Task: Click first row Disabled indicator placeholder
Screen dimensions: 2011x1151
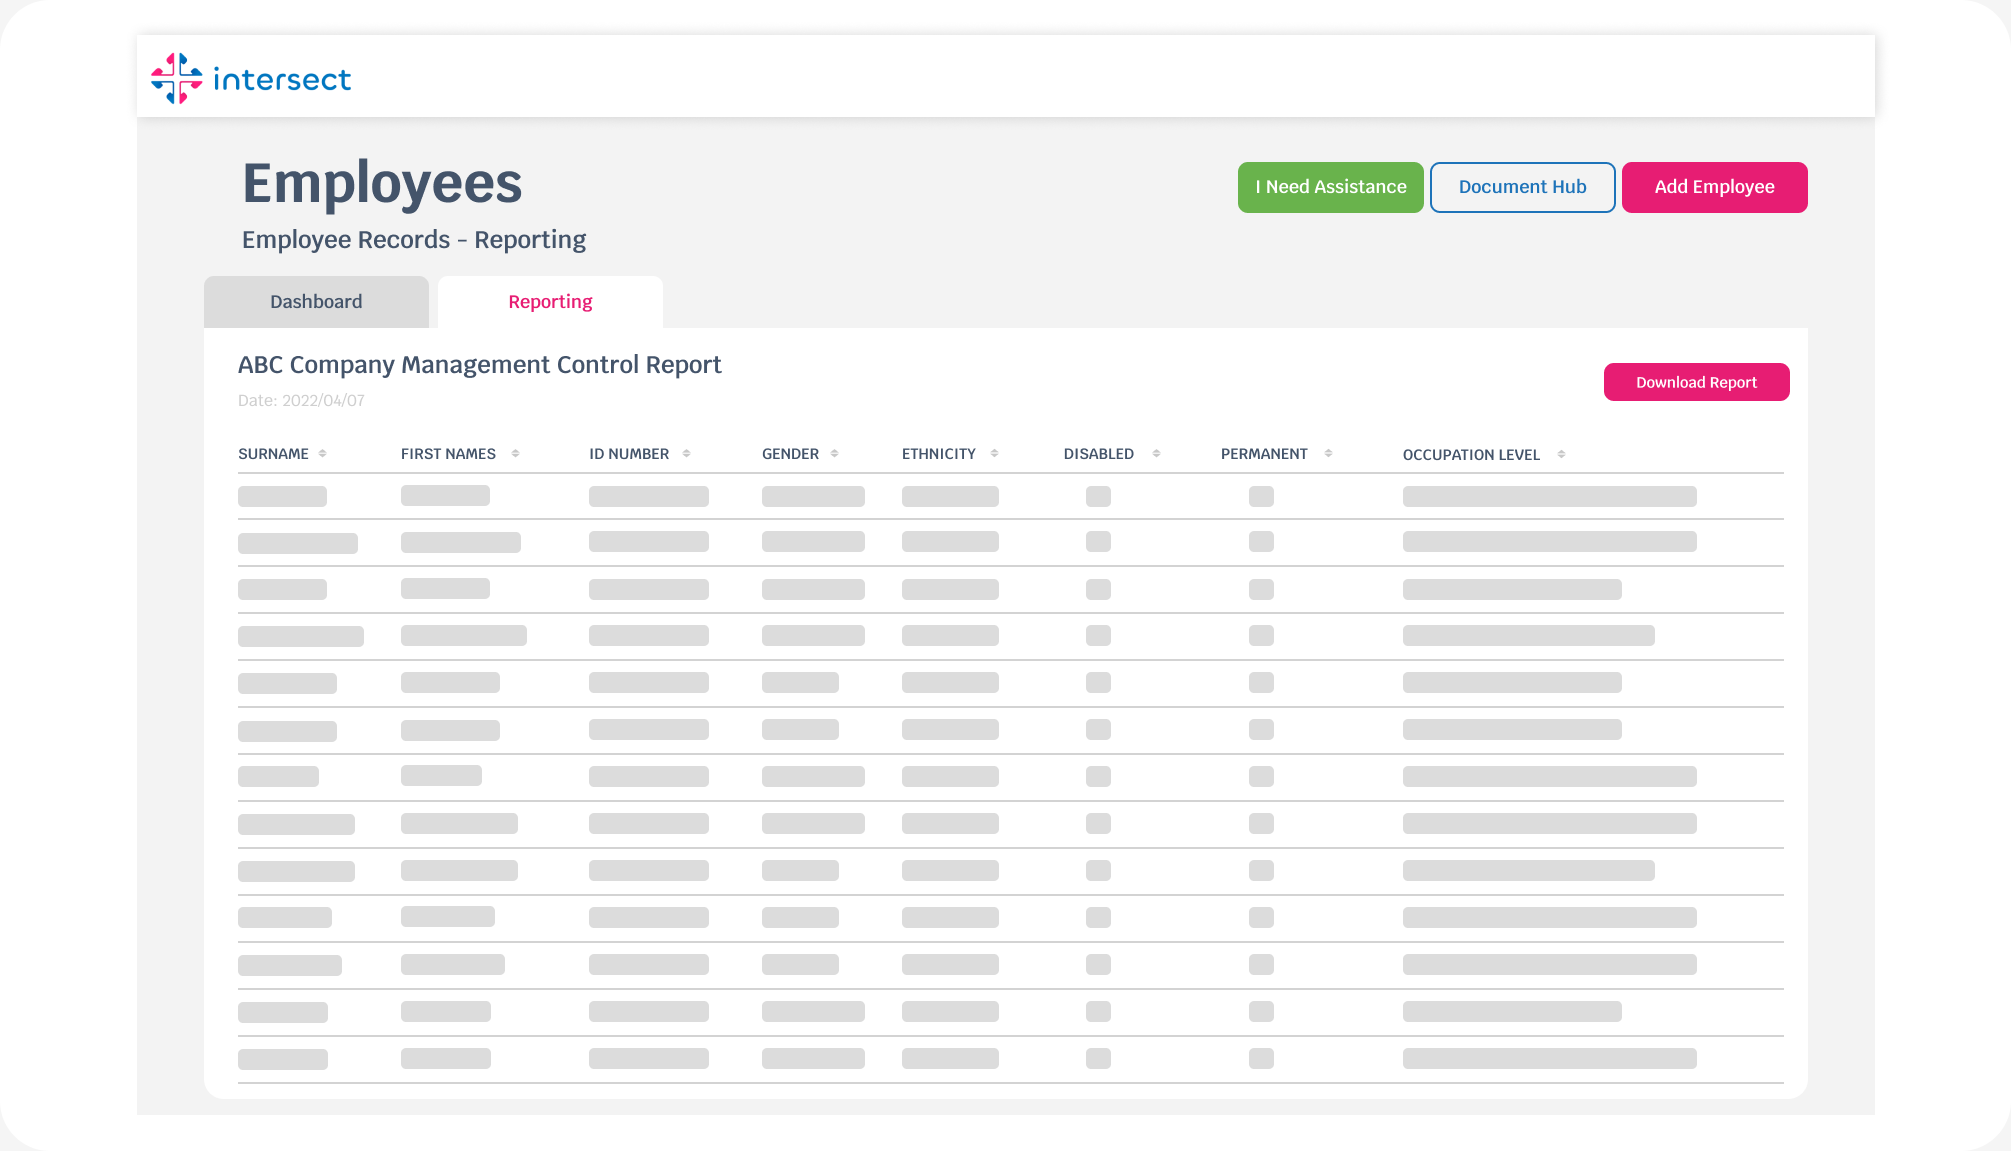Action: pos(1098,496)
